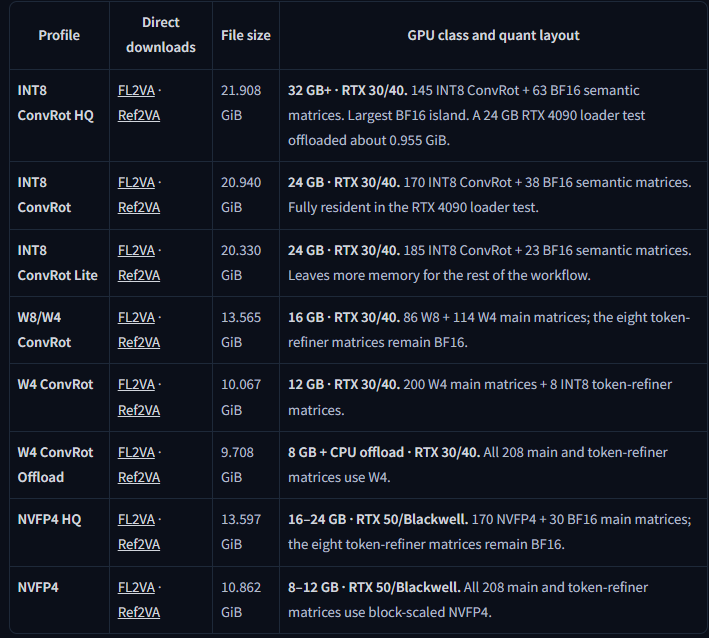Open FL2VA link for INT8 ConvRot Lite

pos(136,250)
